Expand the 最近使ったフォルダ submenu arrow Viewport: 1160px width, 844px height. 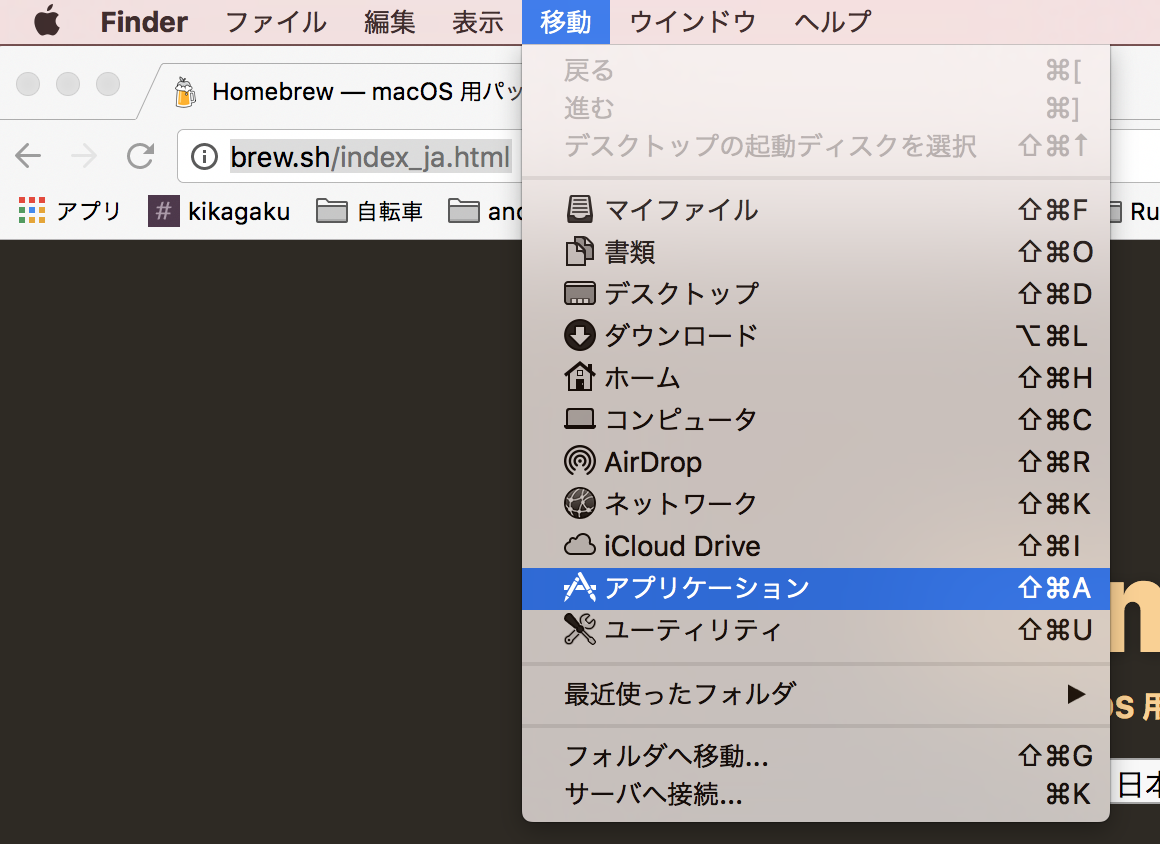tap(1076, 694)
